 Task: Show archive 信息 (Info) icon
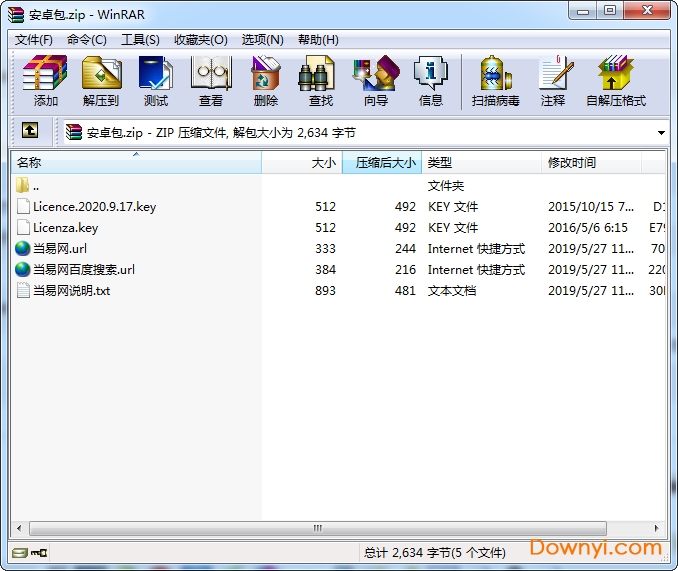(430, 81)
